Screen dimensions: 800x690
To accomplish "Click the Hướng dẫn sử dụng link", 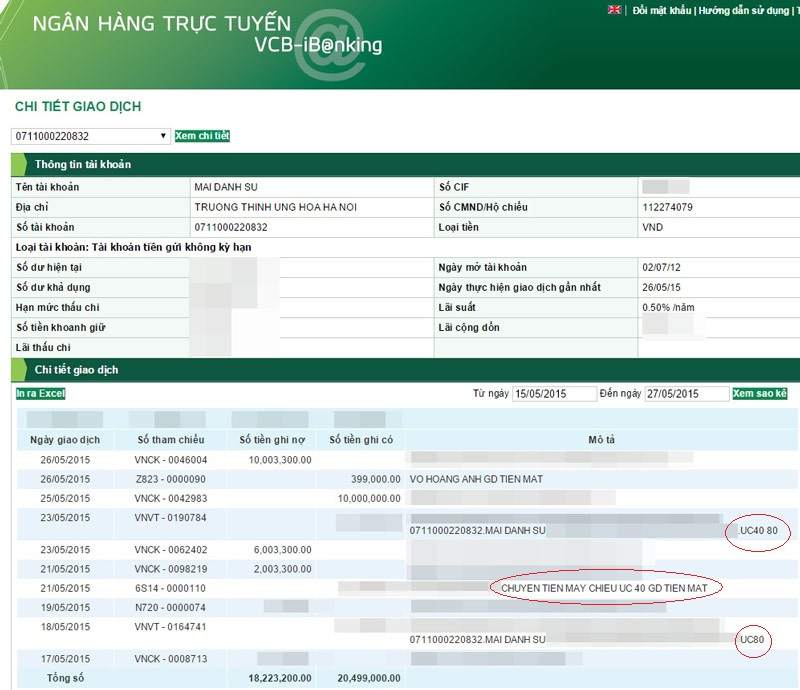I will pos(743,10).
